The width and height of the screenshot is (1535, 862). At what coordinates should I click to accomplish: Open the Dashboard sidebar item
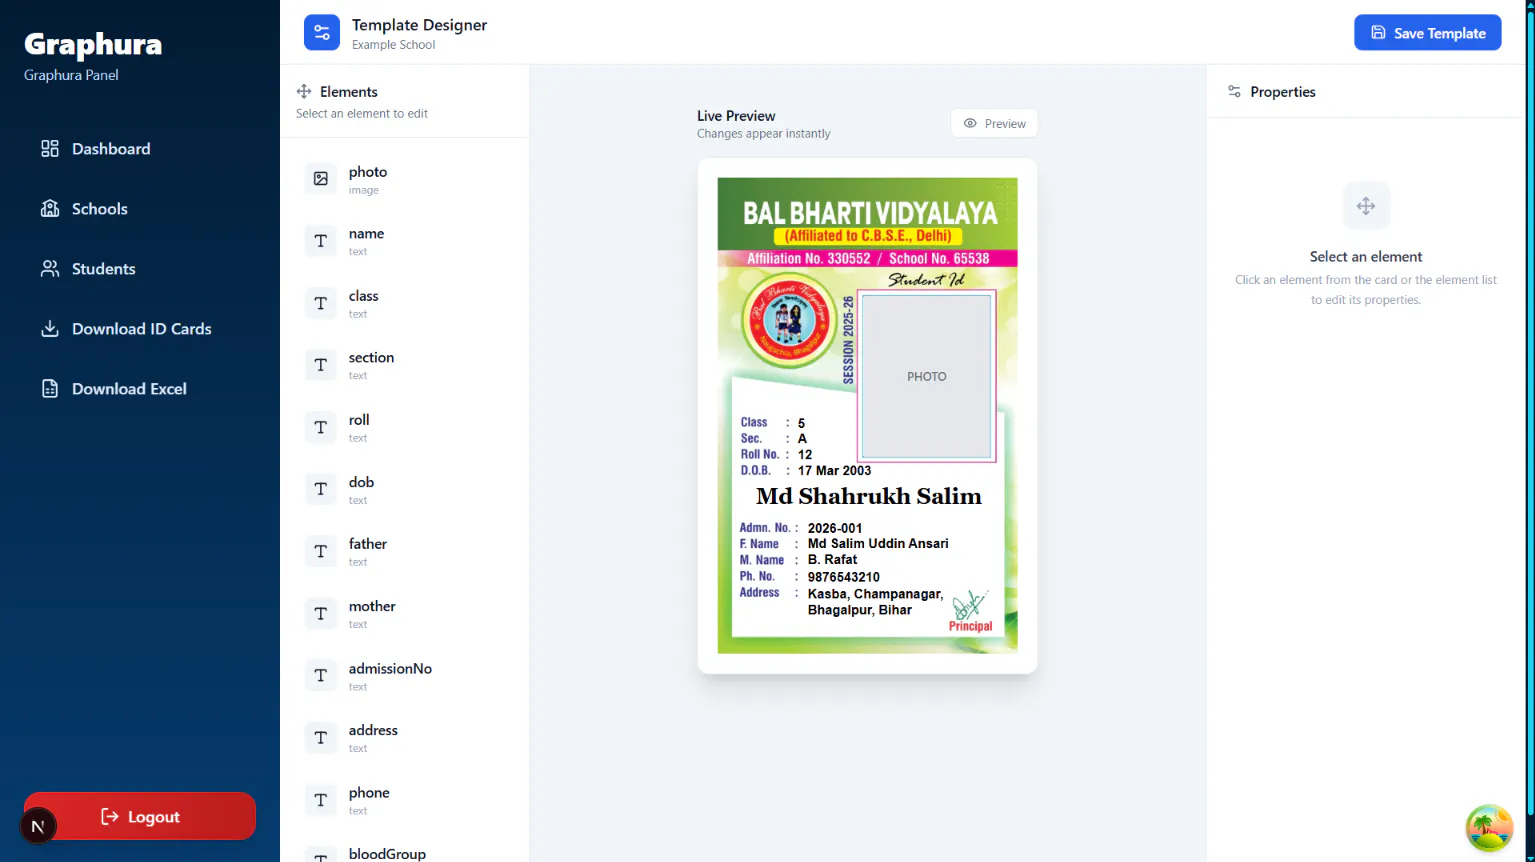coord(140,149)
